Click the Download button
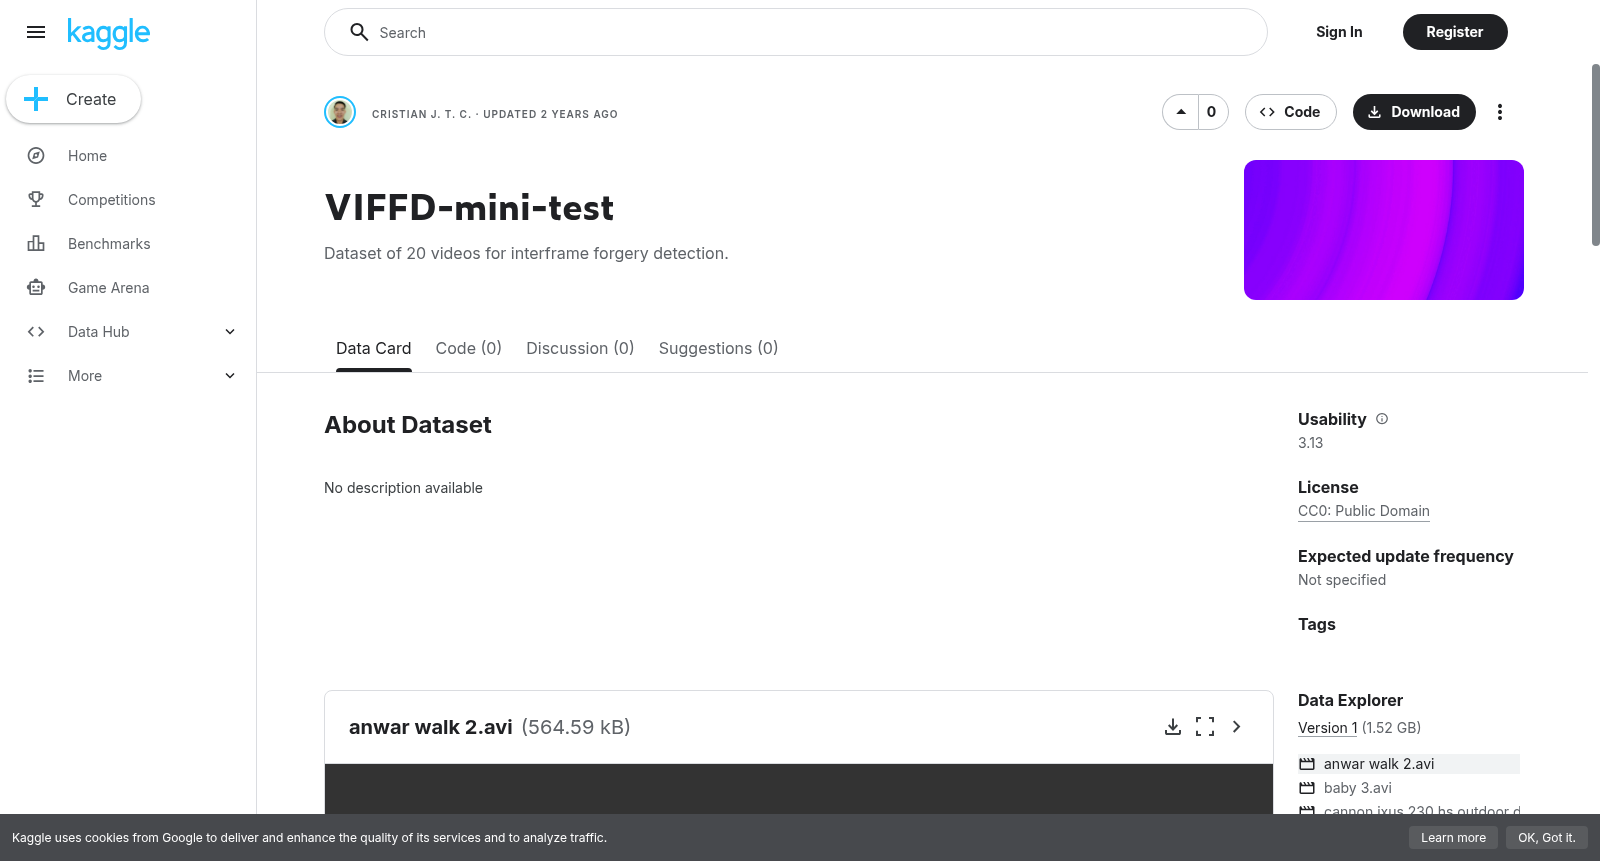This screenshot has height=861, width=1600. coord(1414,112)
